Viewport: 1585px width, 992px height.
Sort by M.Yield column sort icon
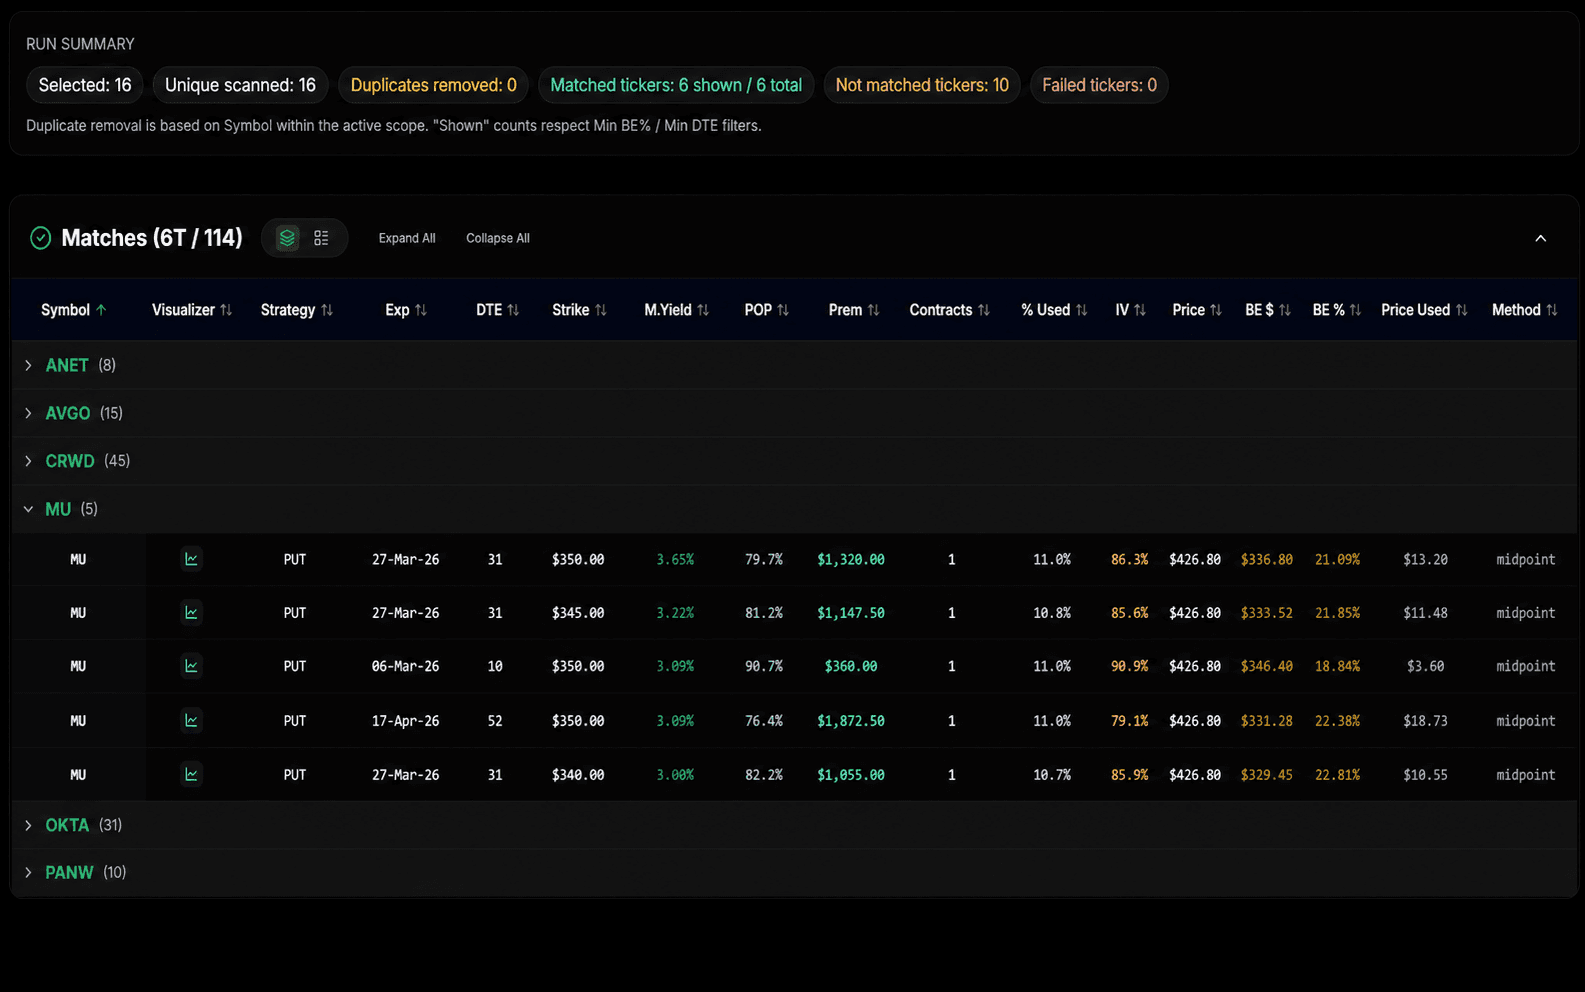703,310
